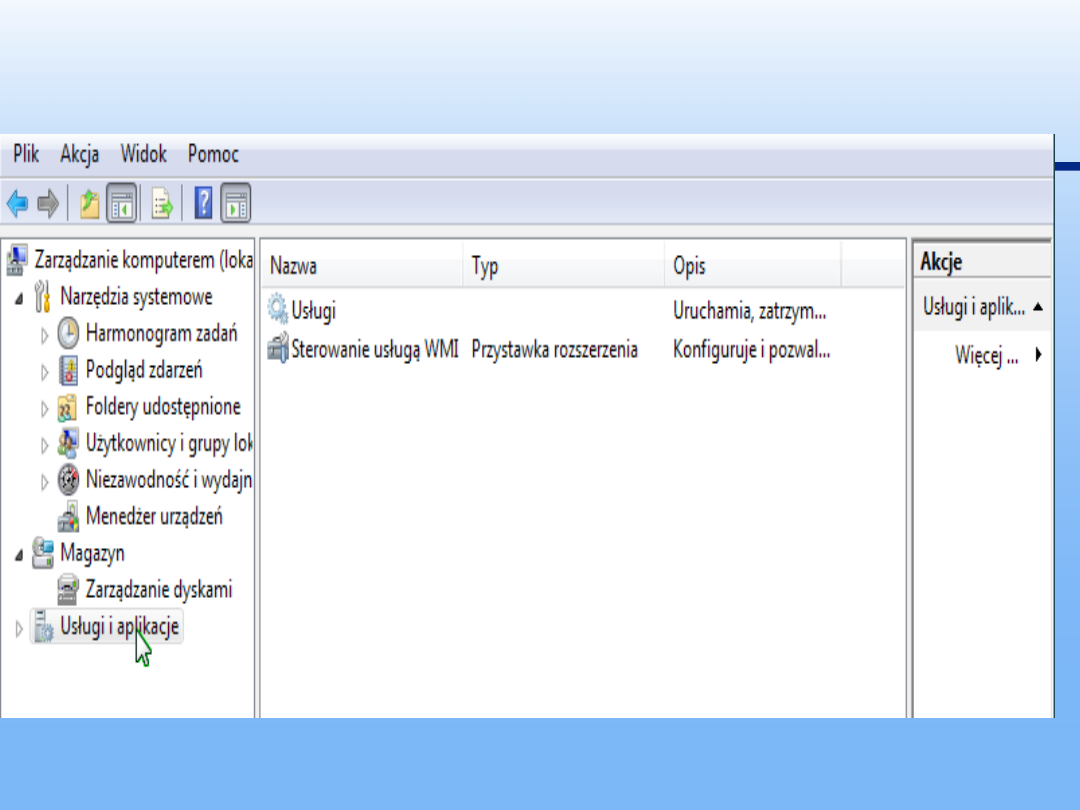Expand the Usługi i aplikacje tree node
1080x810 pixels.
pos(16,628)
